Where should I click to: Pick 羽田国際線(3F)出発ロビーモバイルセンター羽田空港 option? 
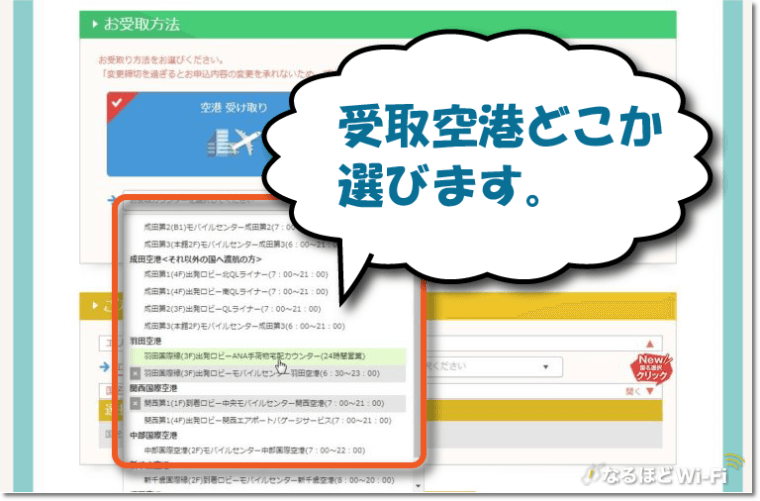pyautogui.click(x=268, y=374)
